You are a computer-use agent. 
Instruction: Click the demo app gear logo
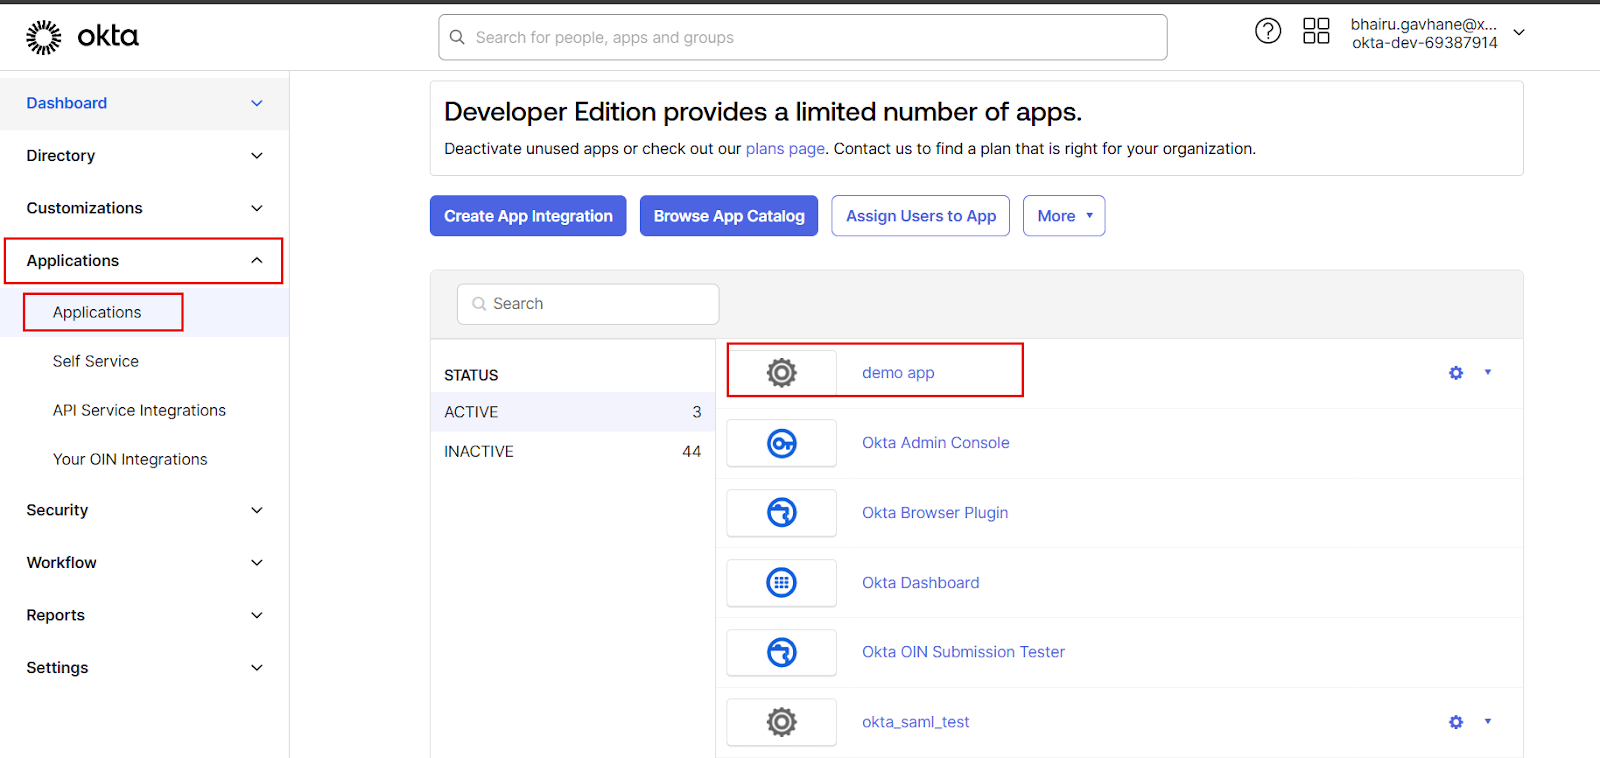pyautogui.click(x=782, y=373)
